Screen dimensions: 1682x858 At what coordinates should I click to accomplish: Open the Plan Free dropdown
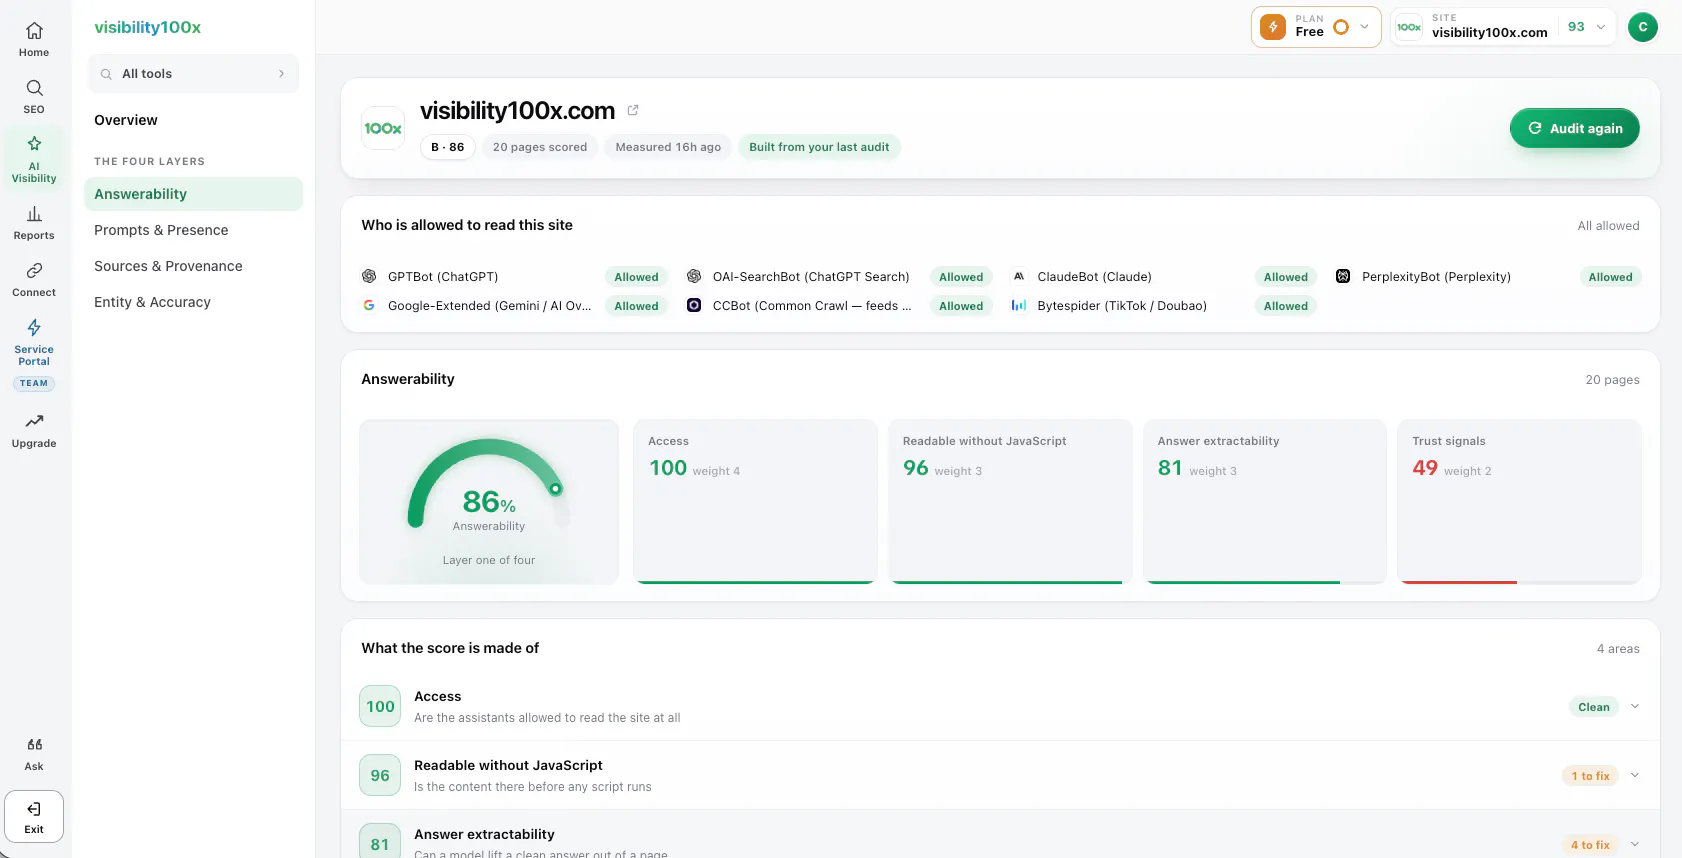click(1316, 27)
